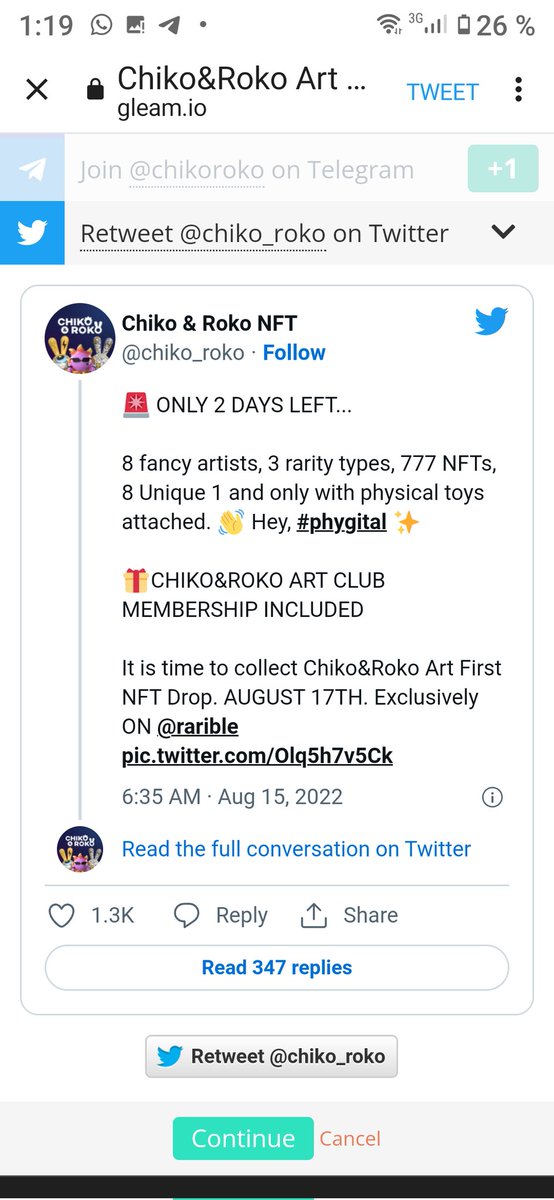Screen dimensions: 554x1200
Task: Tap the blue Twitter entry icon
Action: pyautogui.click(x=32, y=233)
